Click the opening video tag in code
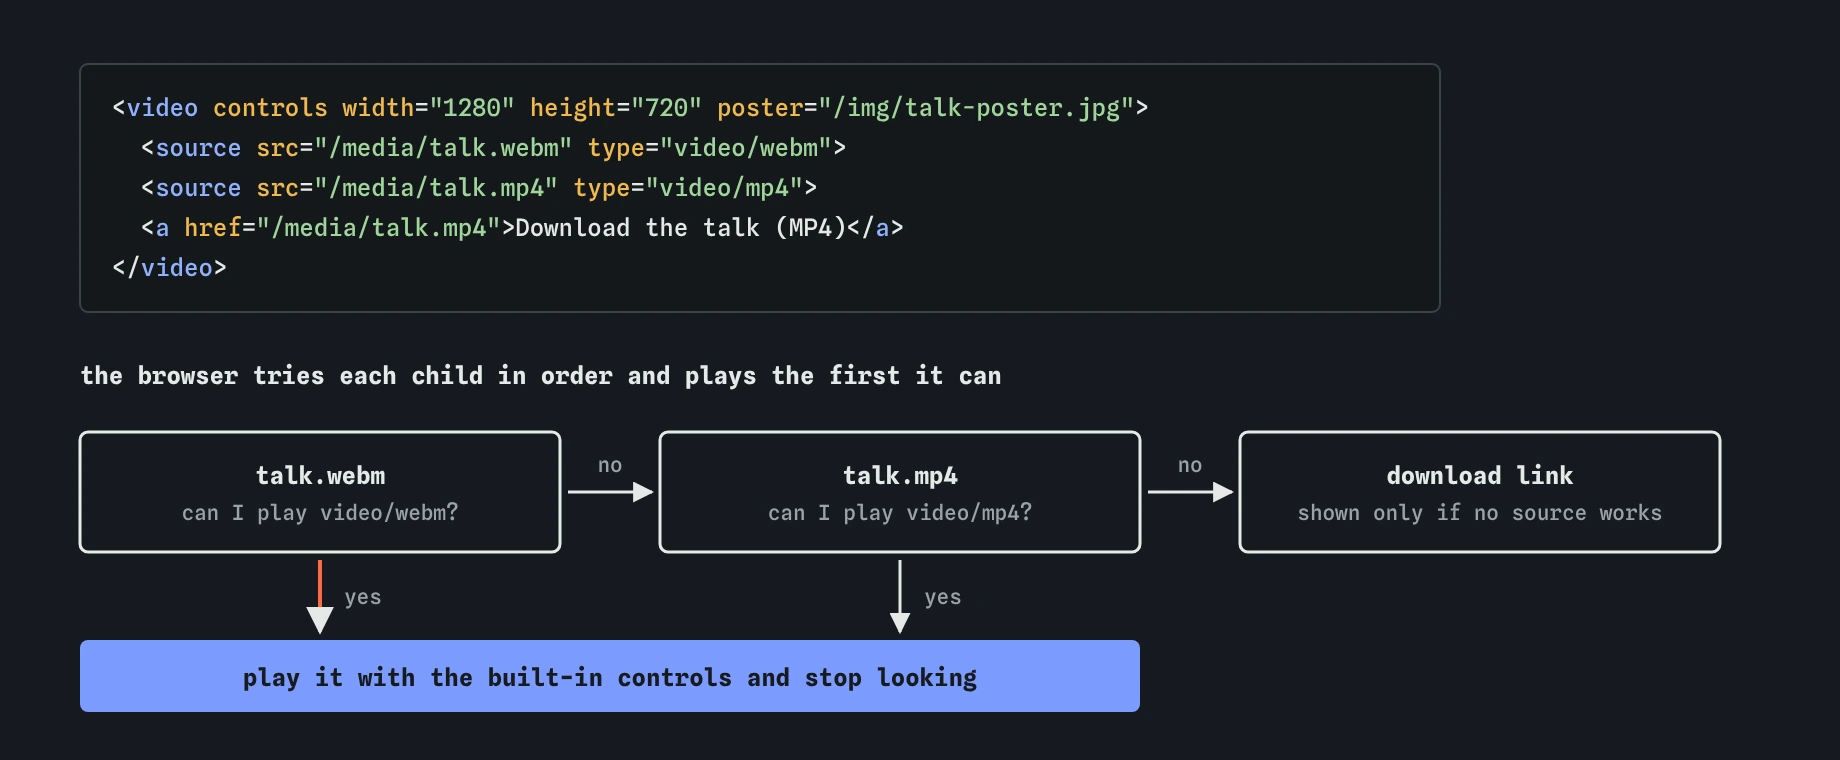 click(x=155, y=108)
